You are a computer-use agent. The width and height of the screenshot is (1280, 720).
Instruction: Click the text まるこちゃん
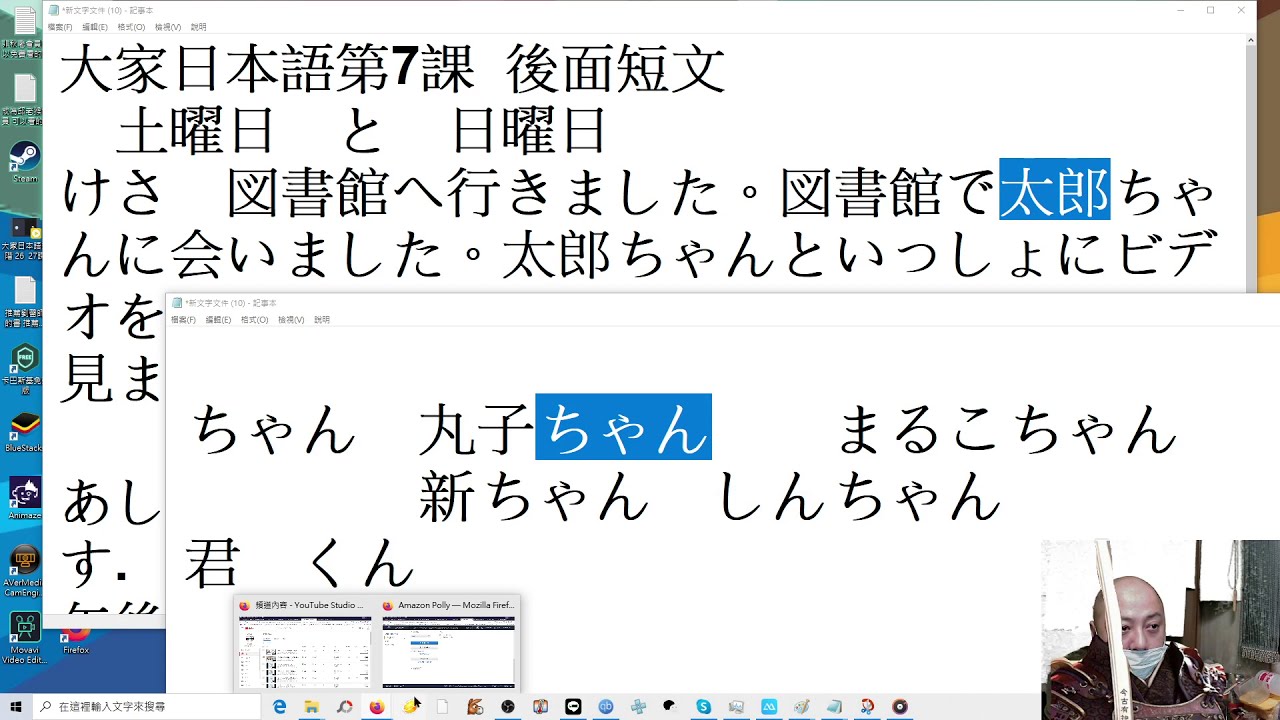(1007, 429)
